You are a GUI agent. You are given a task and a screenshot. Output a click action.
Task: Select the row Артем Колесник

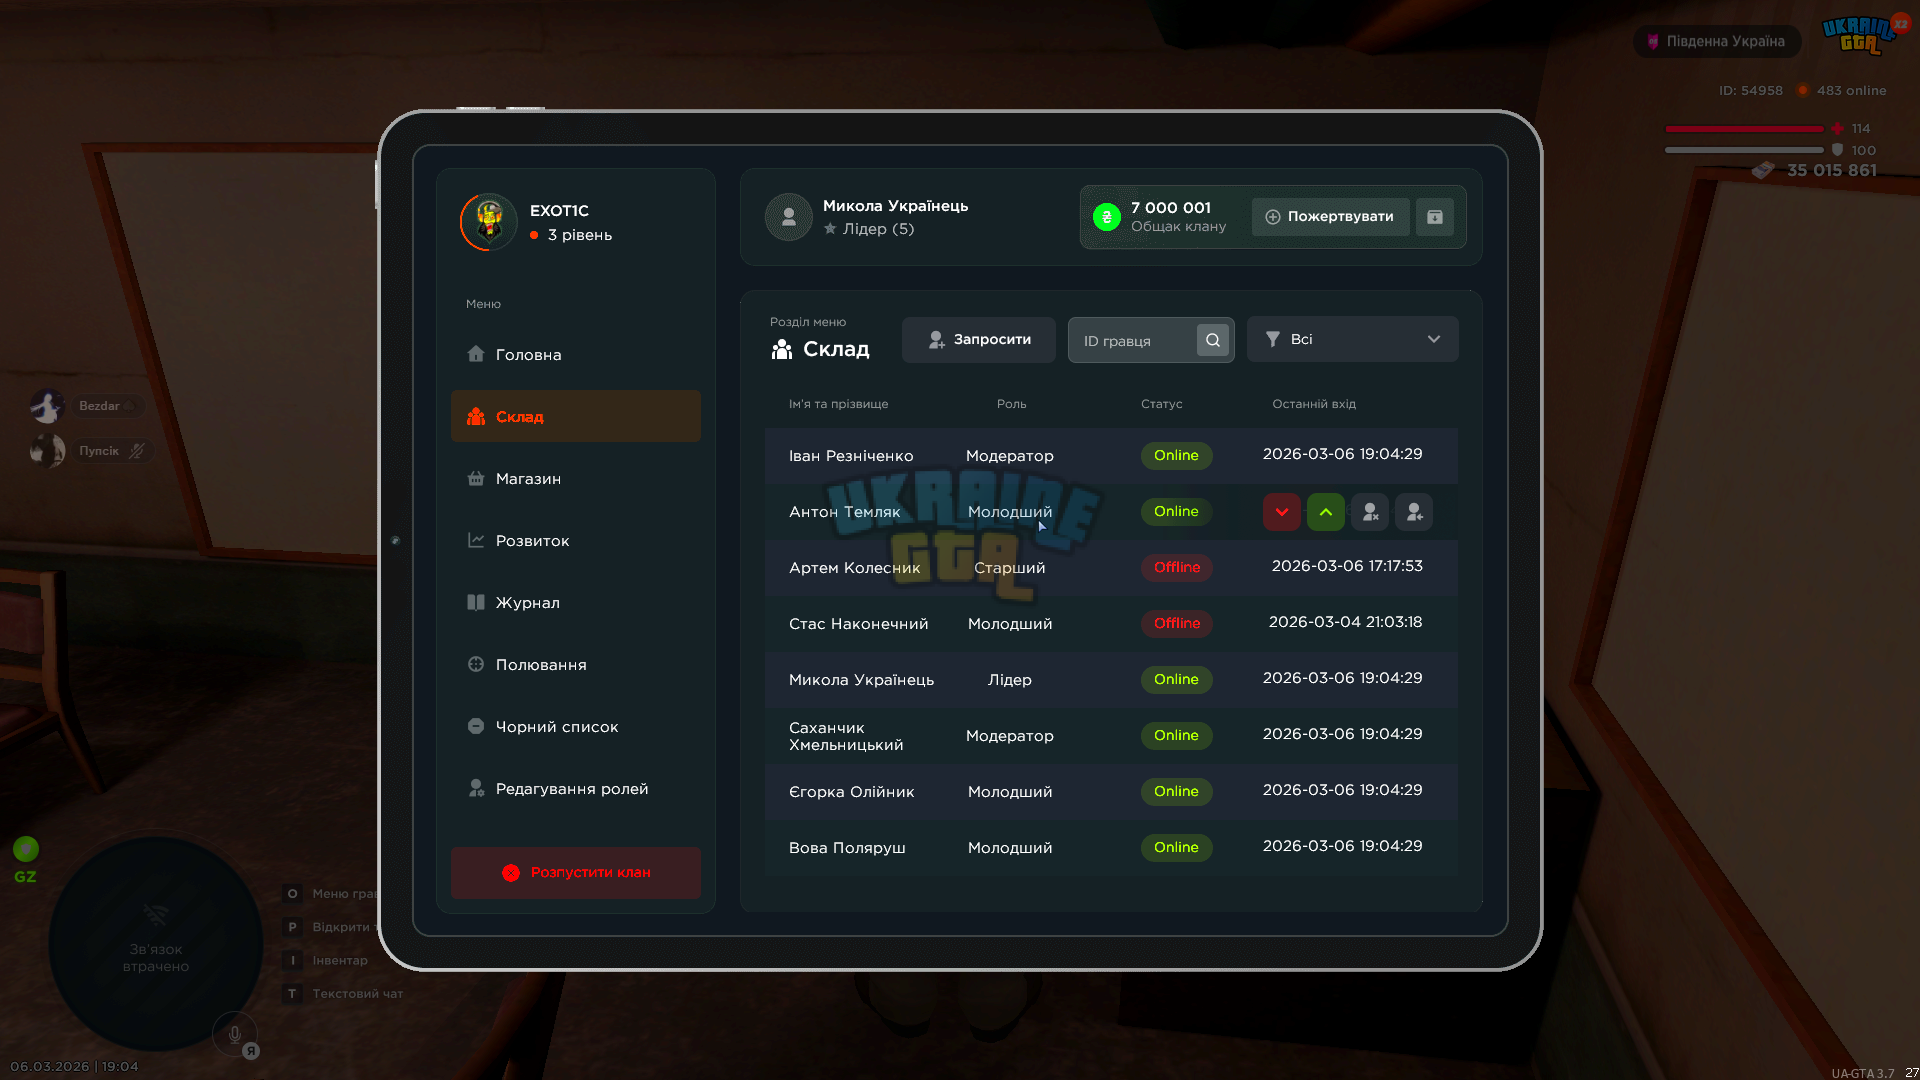(1111, 567)
